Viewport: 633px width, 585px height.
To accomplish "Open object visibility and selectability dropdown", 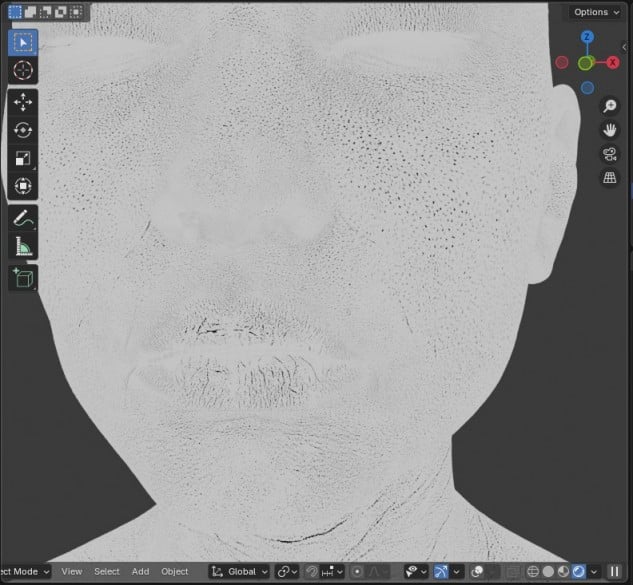I will point(415,571).
